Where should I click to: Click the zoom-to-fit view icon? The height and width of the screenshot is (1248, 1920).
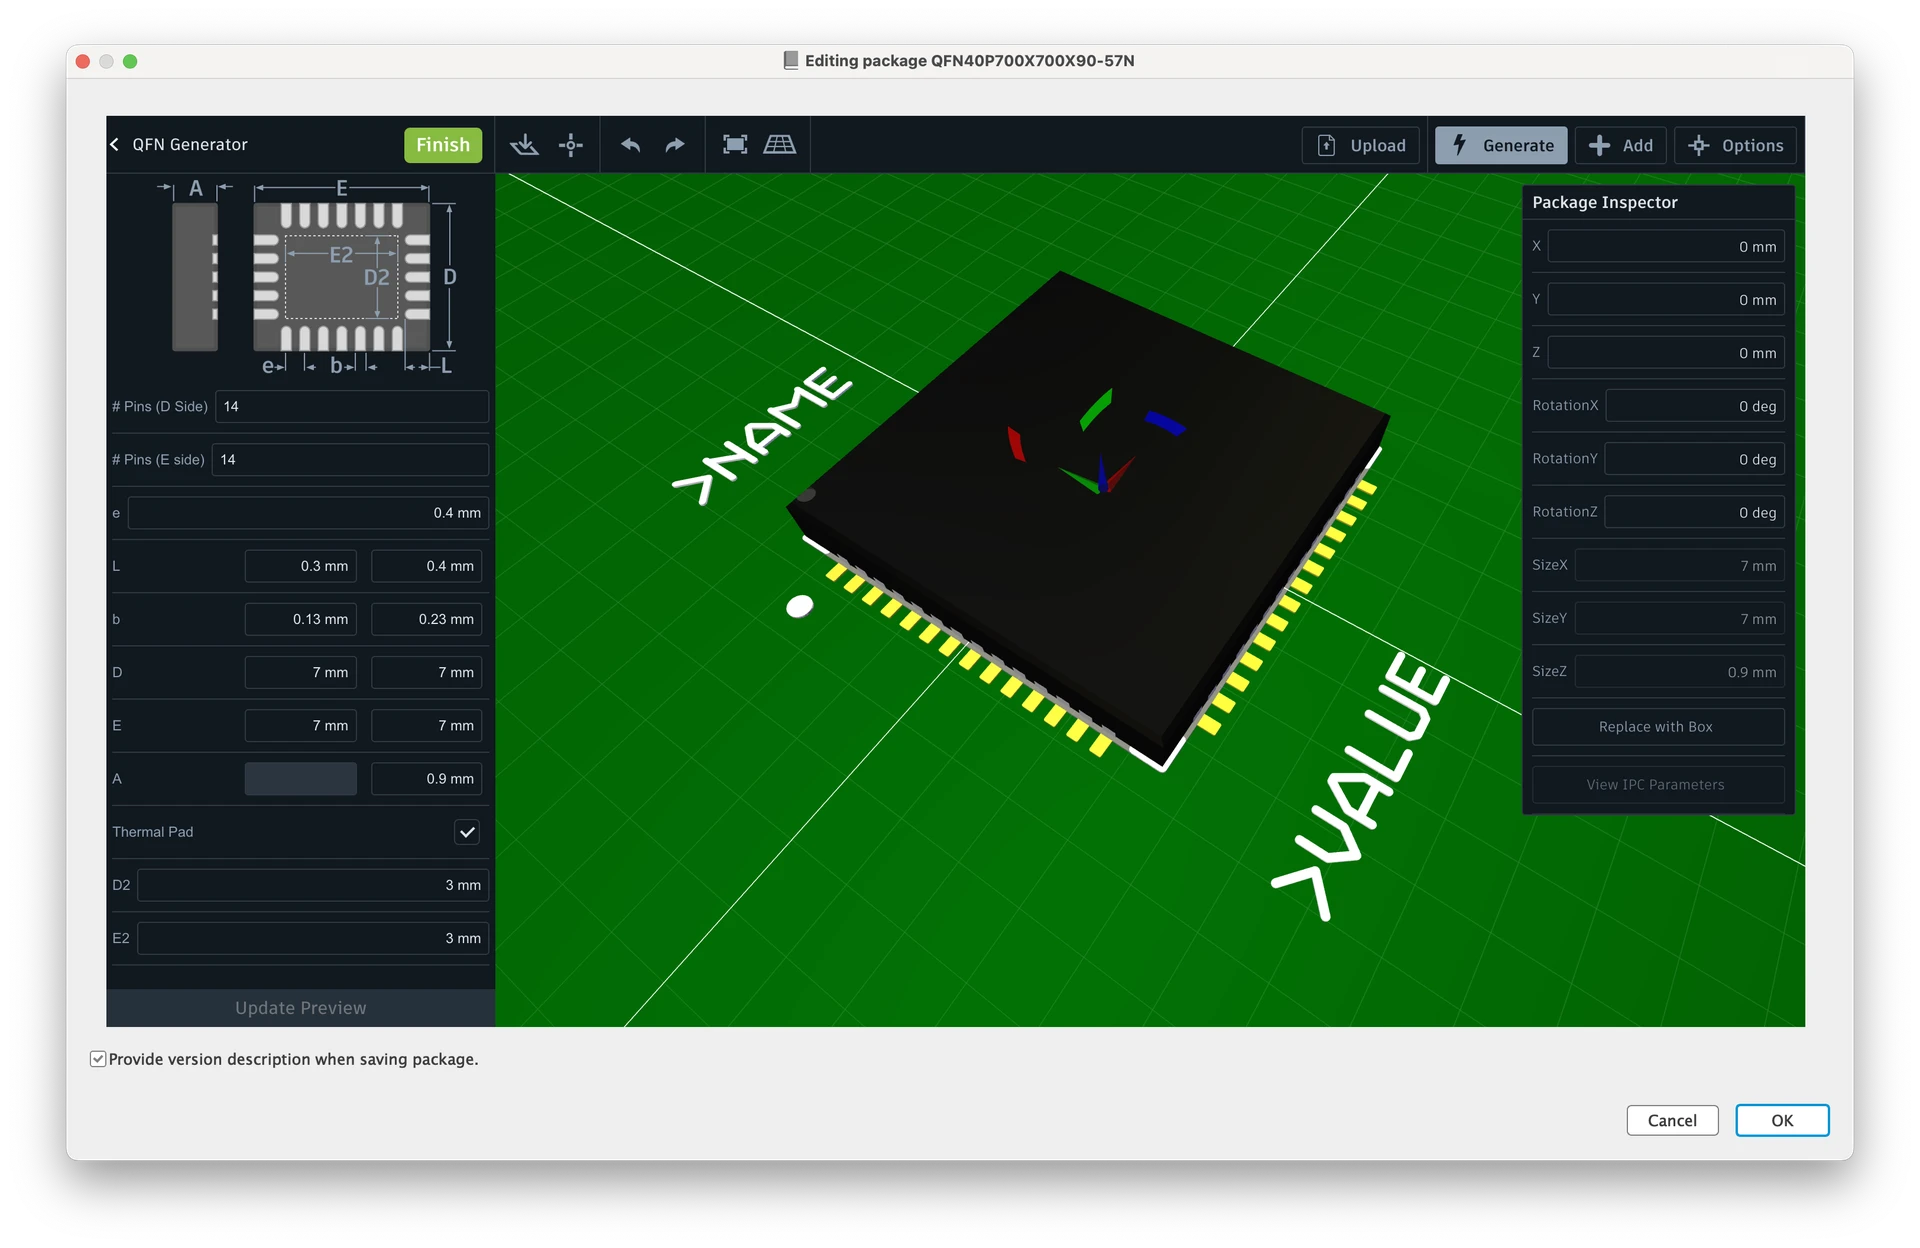pyautogui.click(x=735, y=145)
